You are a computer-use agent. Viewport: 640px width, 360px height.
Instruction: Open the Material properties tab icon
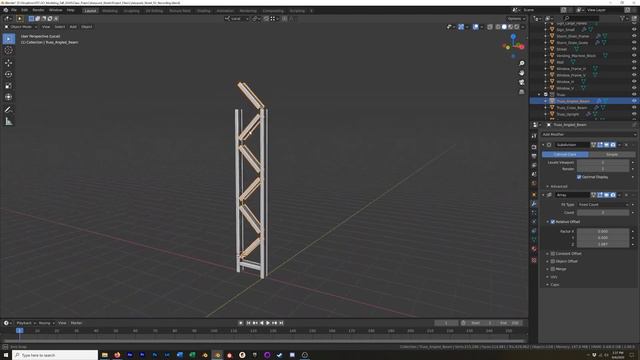534,249
